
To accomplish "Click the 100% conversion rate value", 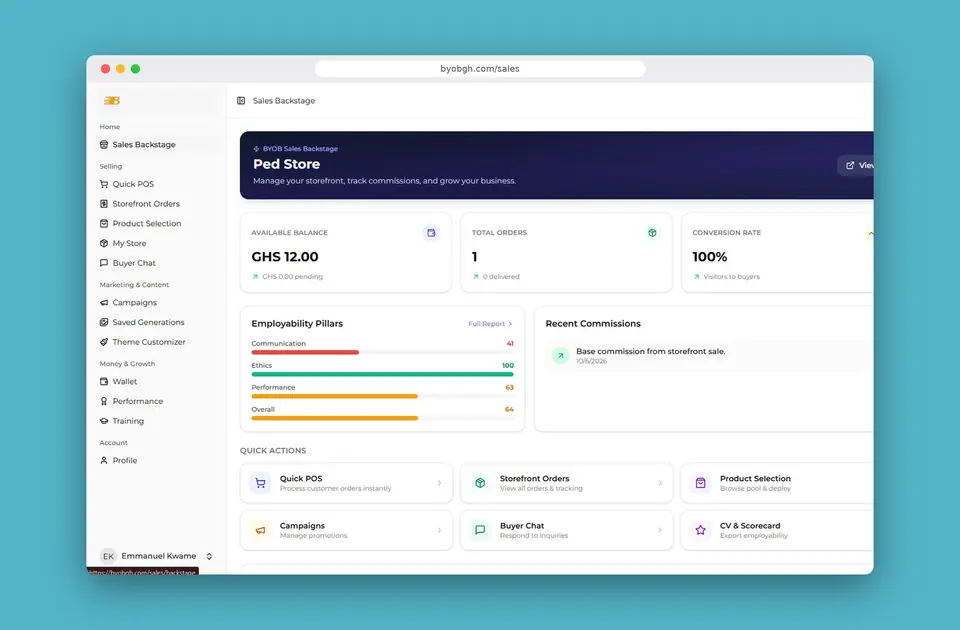I will (x=710, y=257).
